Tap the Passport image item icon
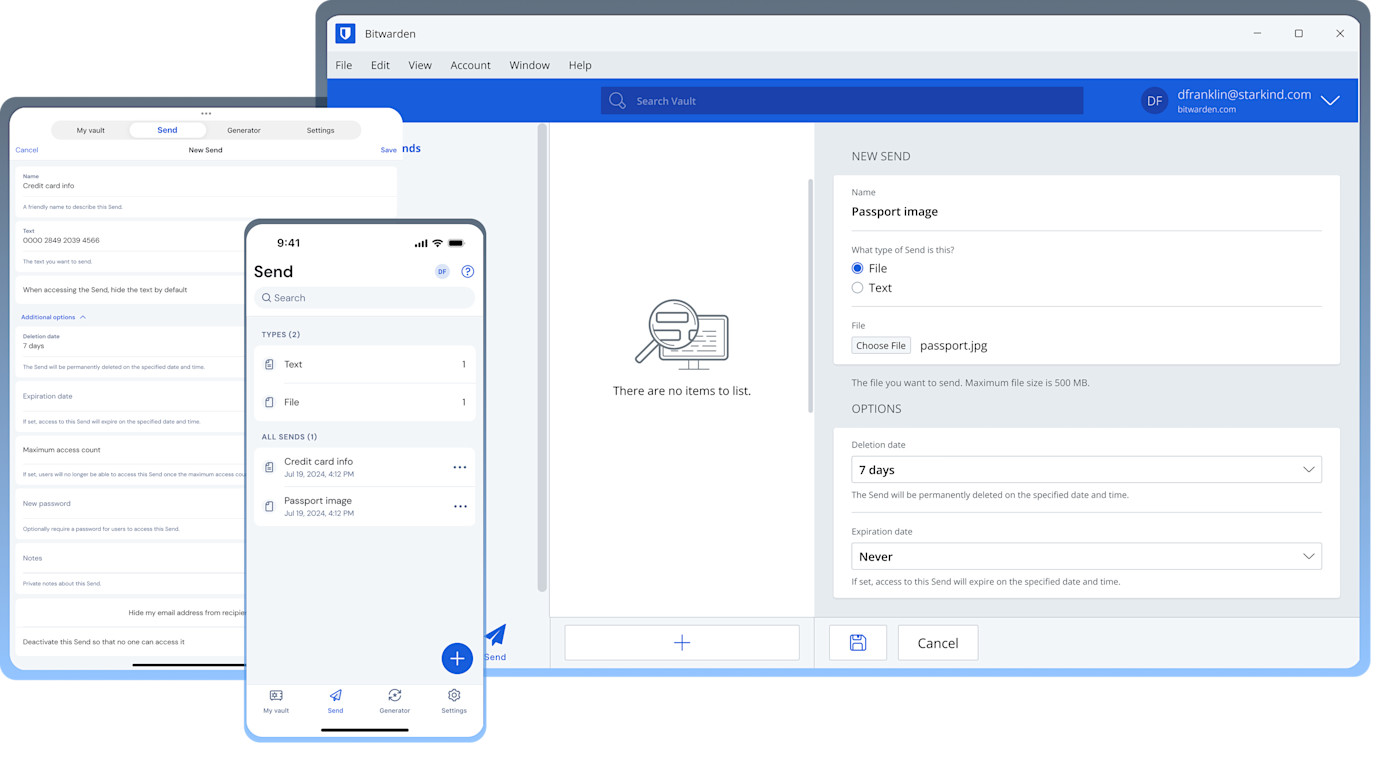This screenshot has width=1400, height=777. click(x=269, y=506)
